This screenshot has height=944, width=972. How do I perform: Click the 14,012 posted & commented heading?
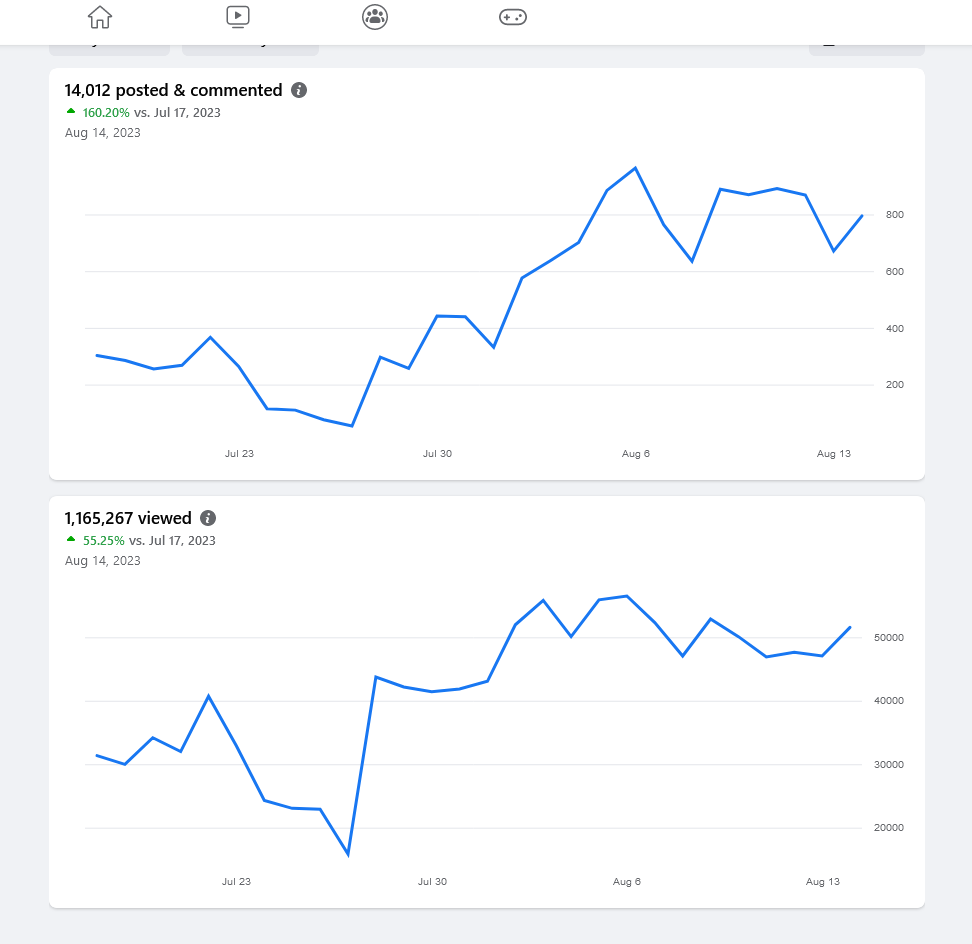click(174, 90)
